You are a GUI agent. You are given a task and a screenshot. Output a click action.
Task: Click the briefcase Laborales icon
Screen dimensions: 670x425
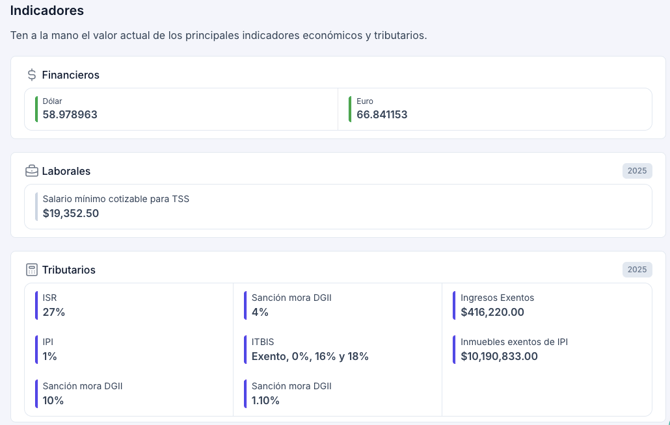32,171
